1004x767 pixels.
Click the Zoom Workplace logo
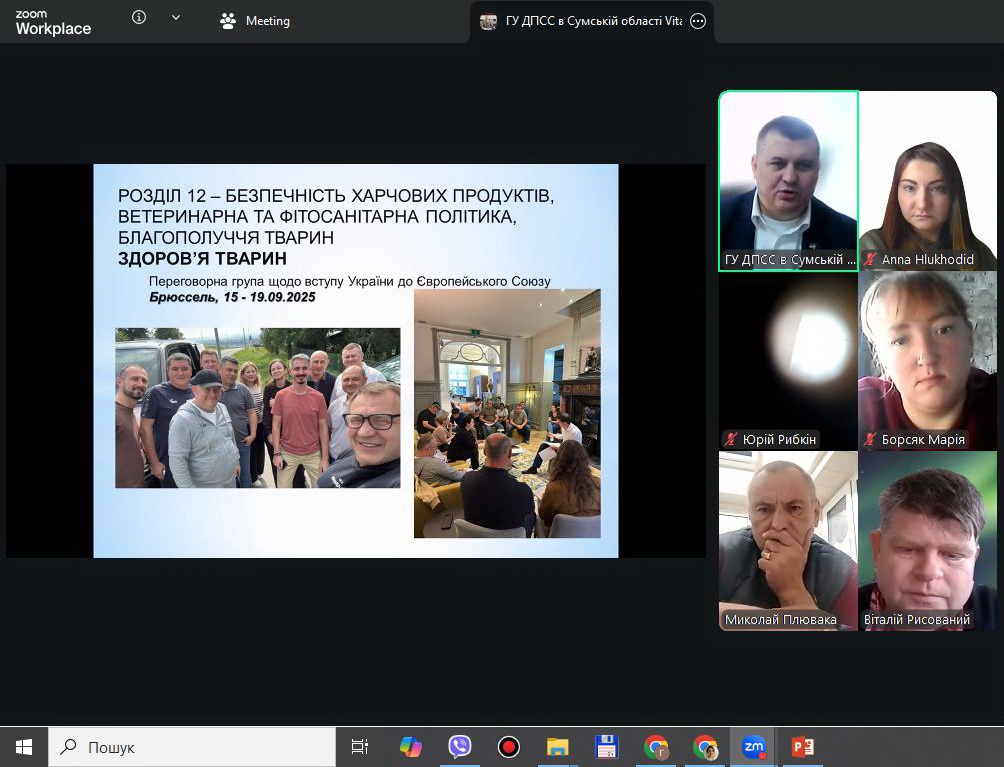[x=53, y=23]
